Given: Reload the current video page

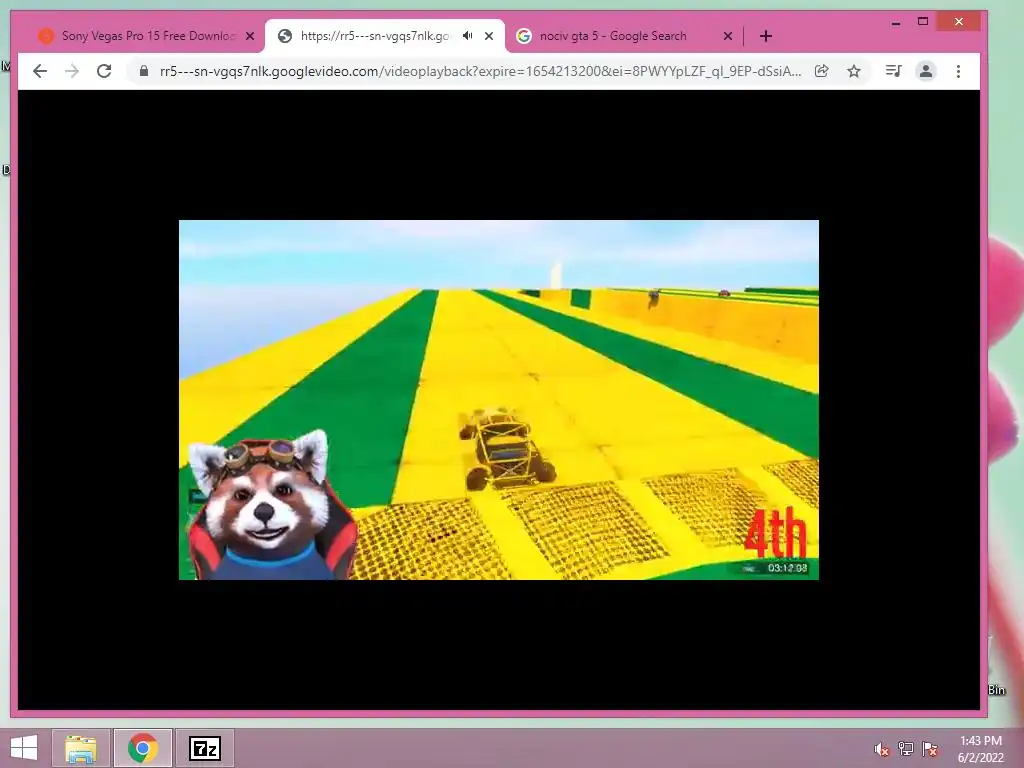Looking at the screenshot, I should (x=104, y=71).
